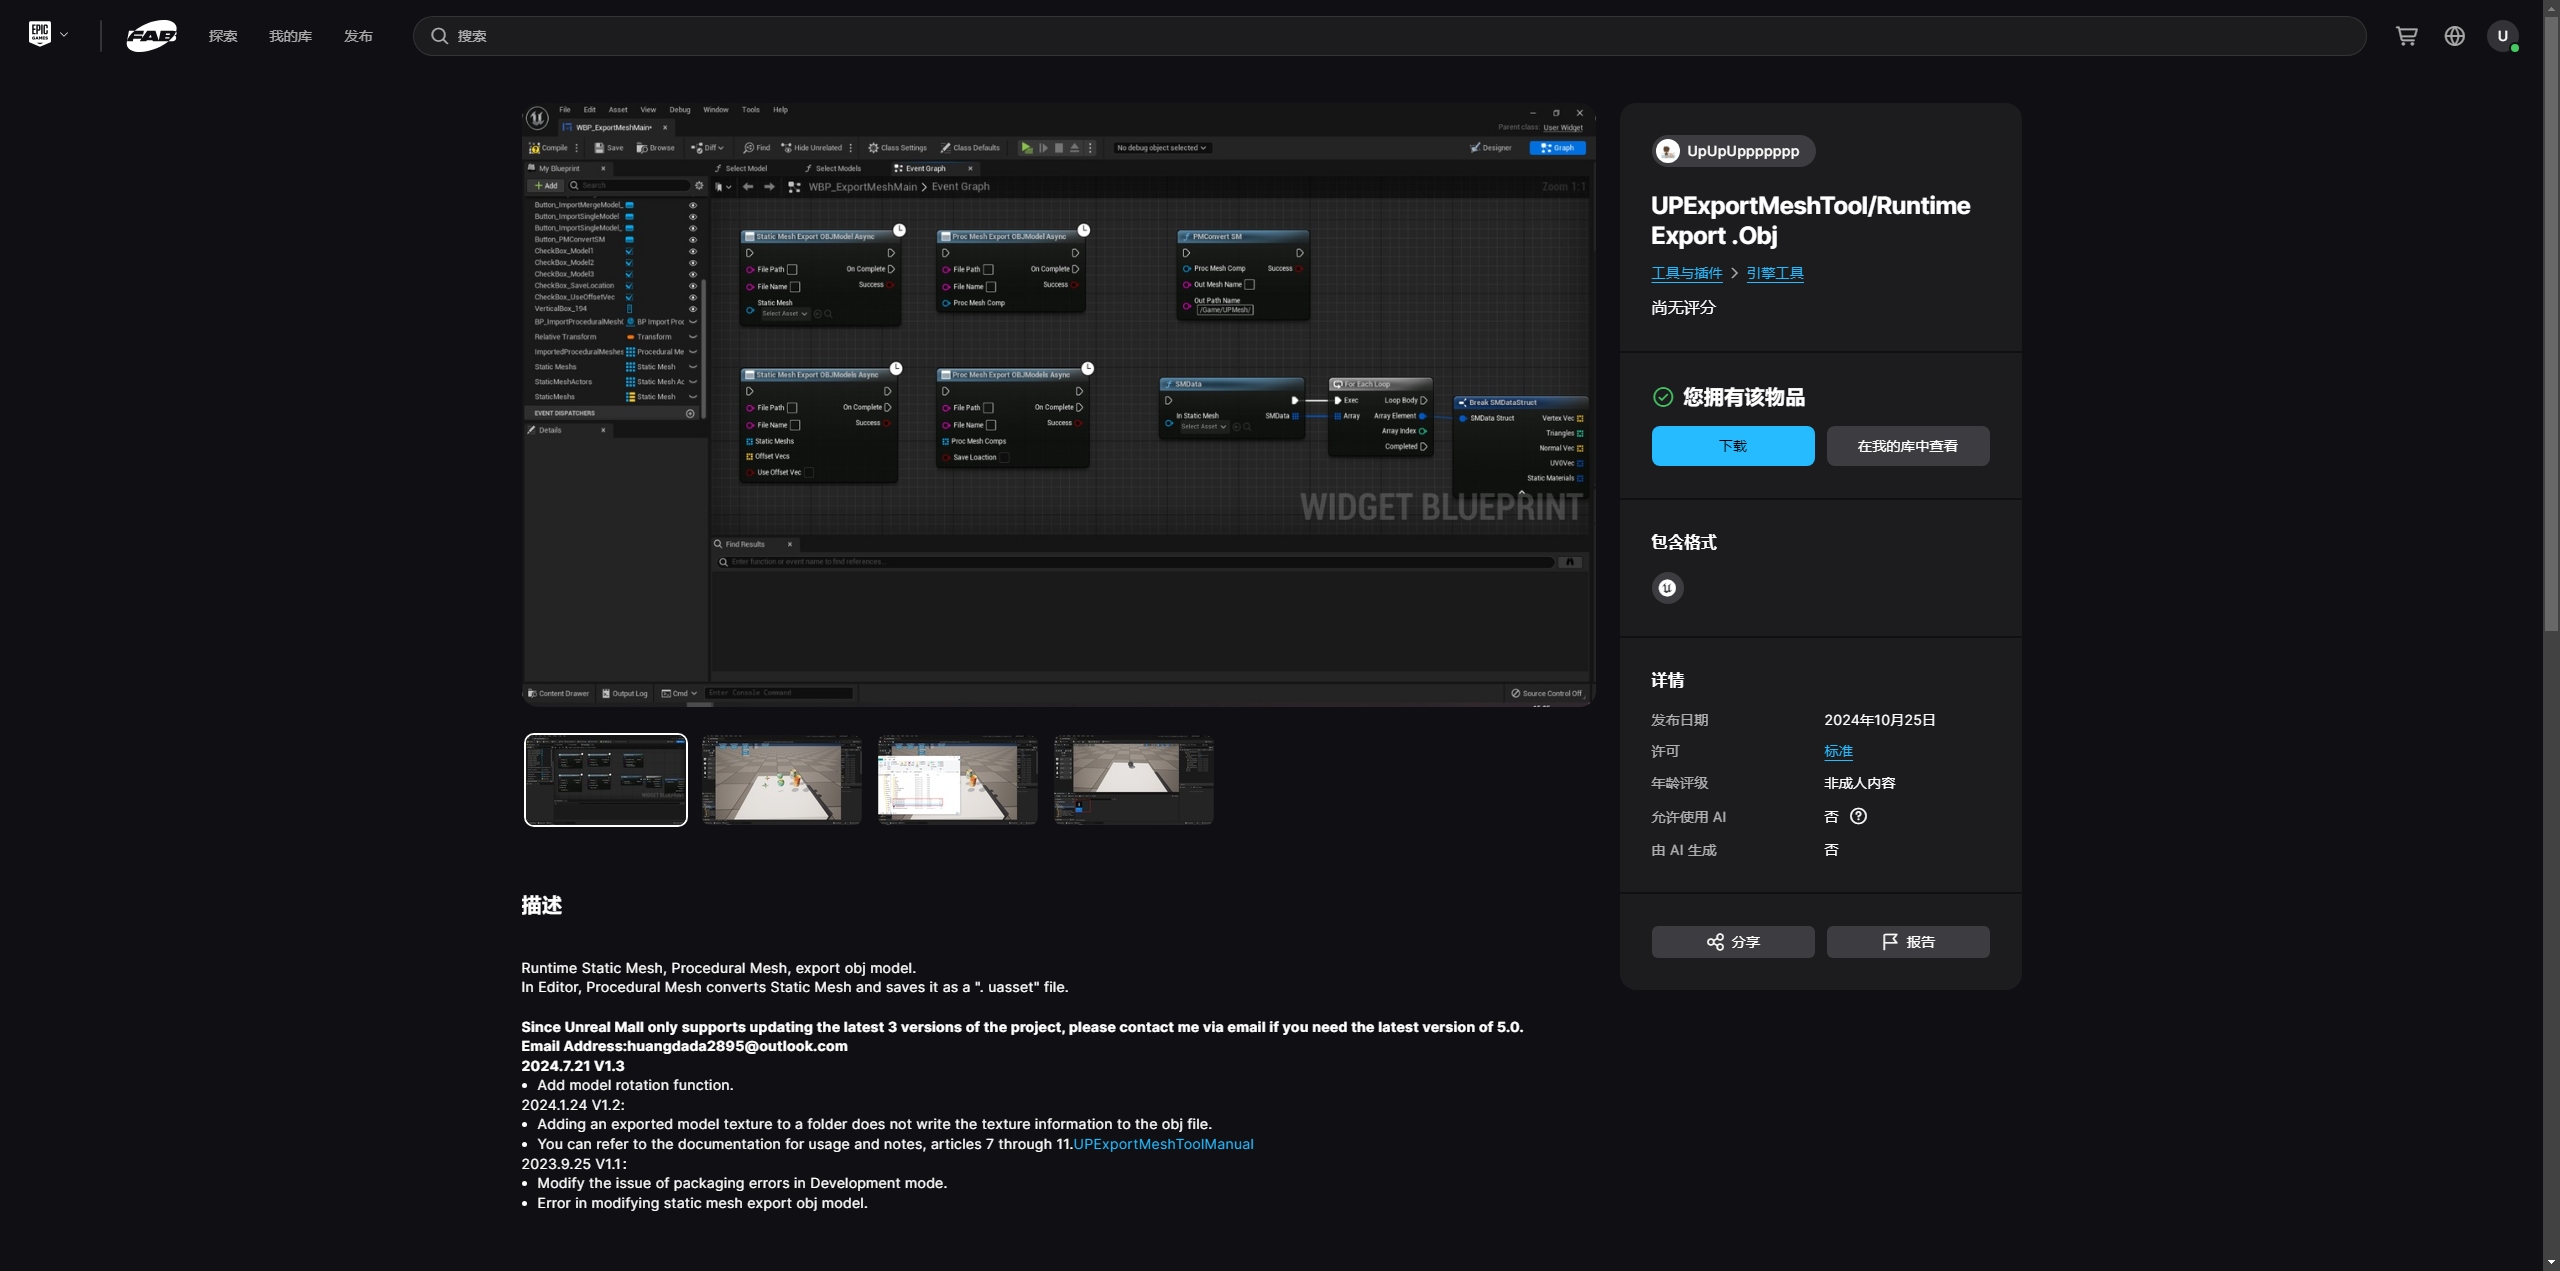Click the magnifier icon in search bar
This screenshot has height=1271, width=2560.
439,36
